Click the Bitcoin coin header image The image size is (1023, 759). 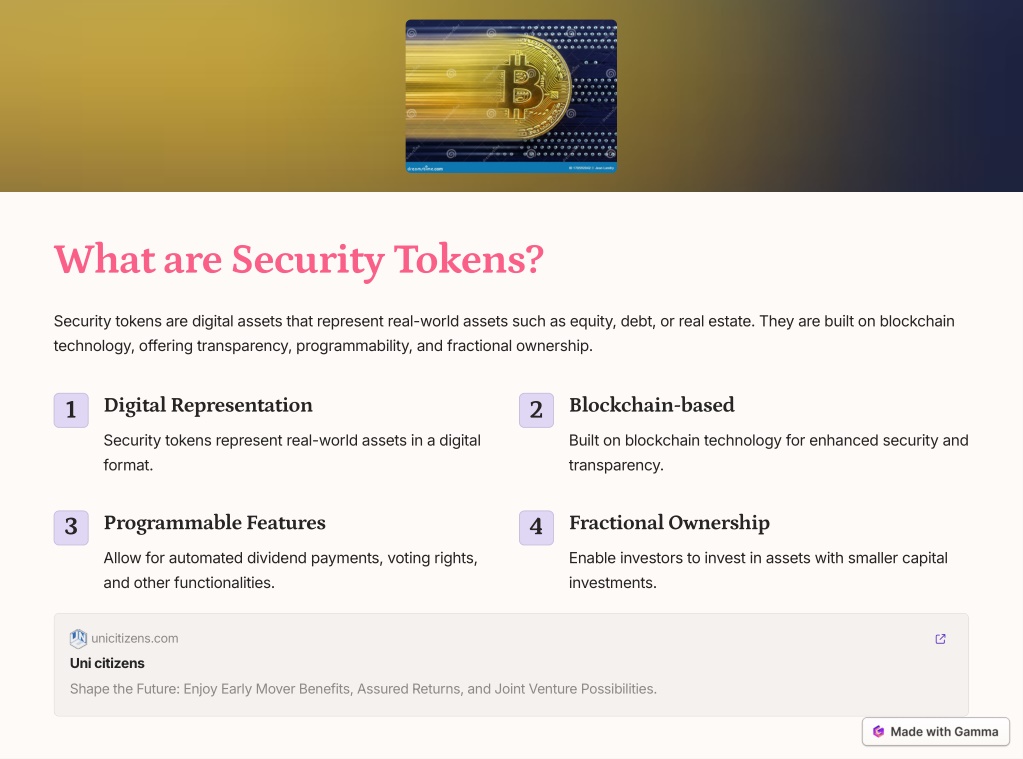point(512,96)
